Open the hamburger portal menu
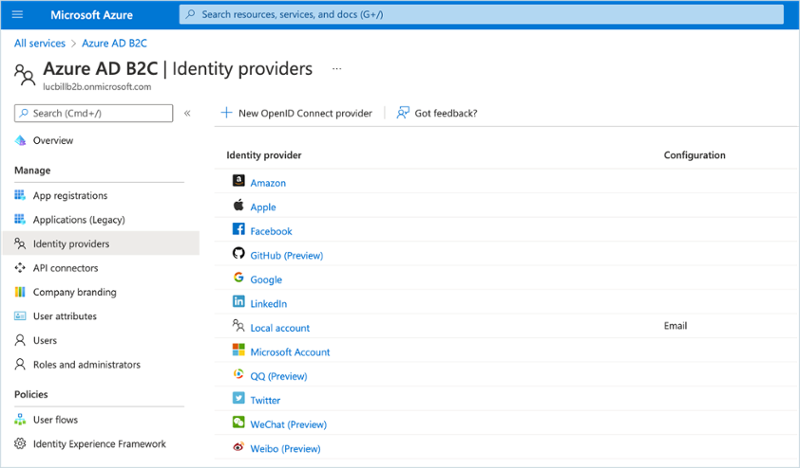Screen dimensions: 800x468 pyautogui.click(x=17, y=14)
